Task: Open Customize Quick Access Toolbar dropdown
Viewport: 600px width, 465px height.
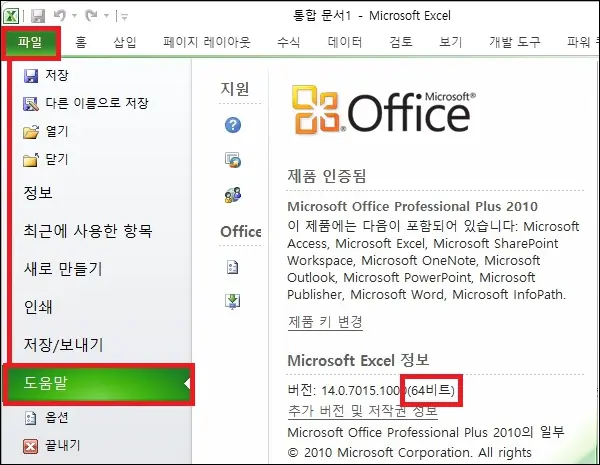Action: click(124, 16)
